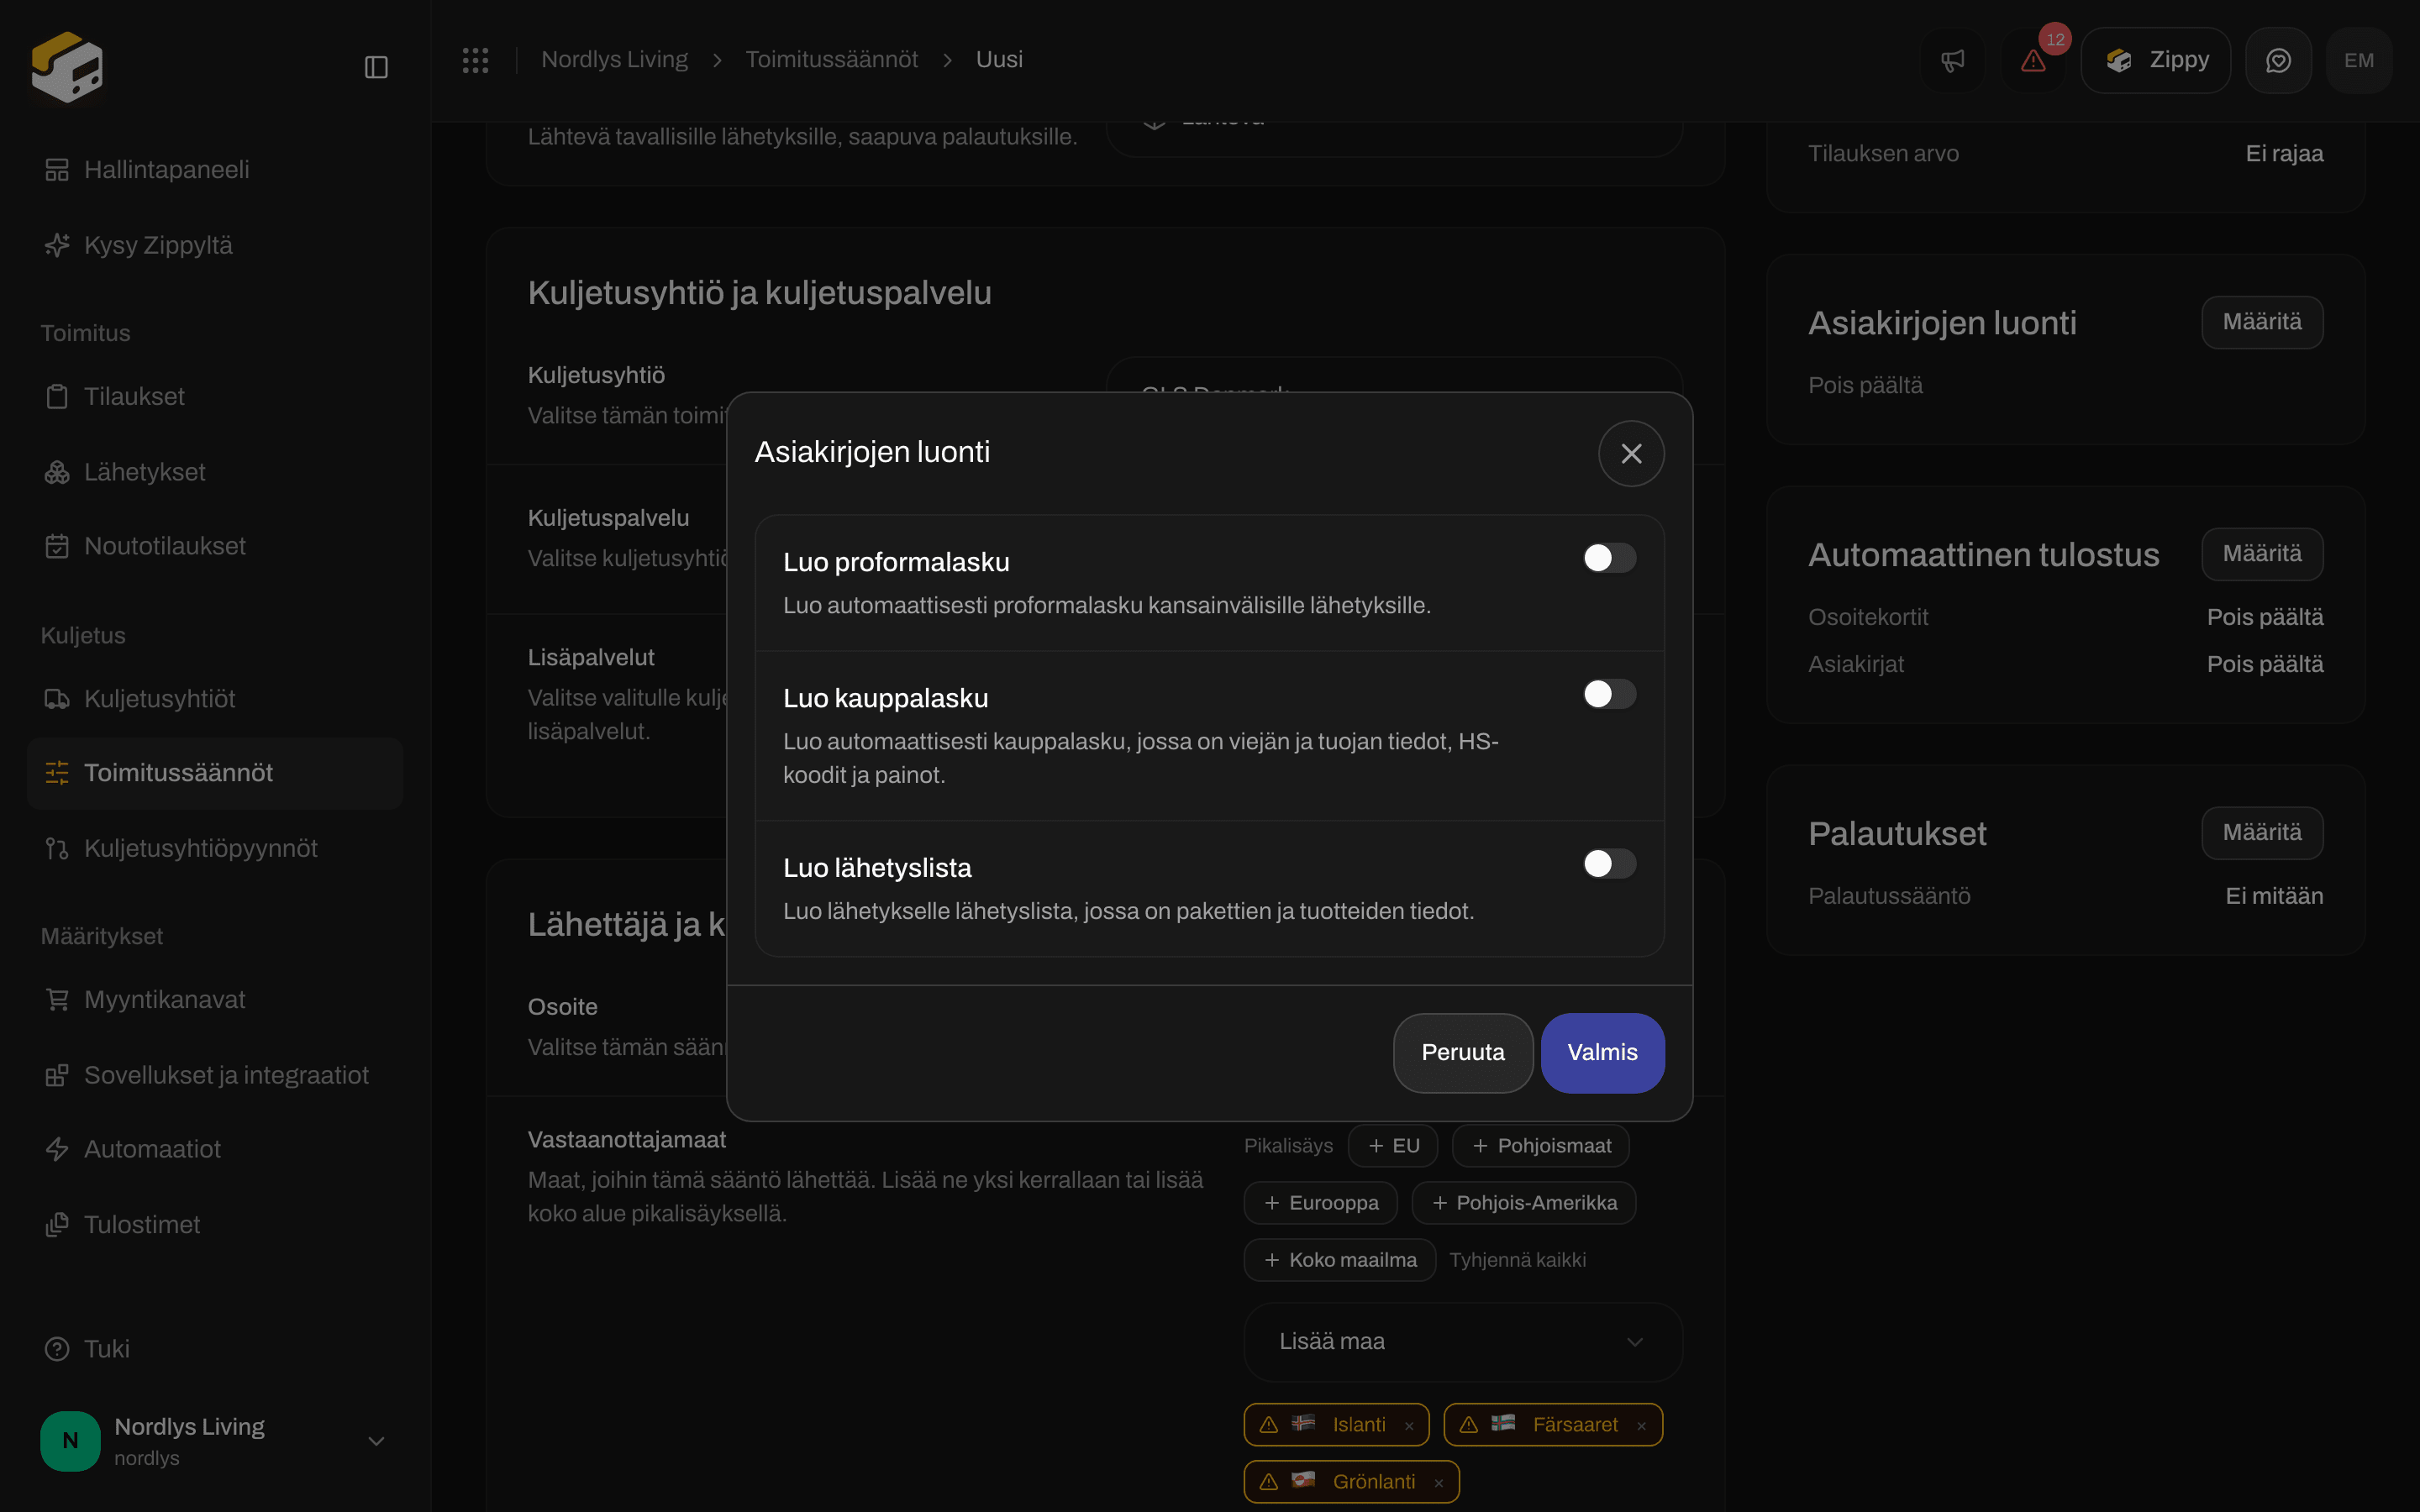
Task: Click the Peruuta button
Action: point(1463,1053)
